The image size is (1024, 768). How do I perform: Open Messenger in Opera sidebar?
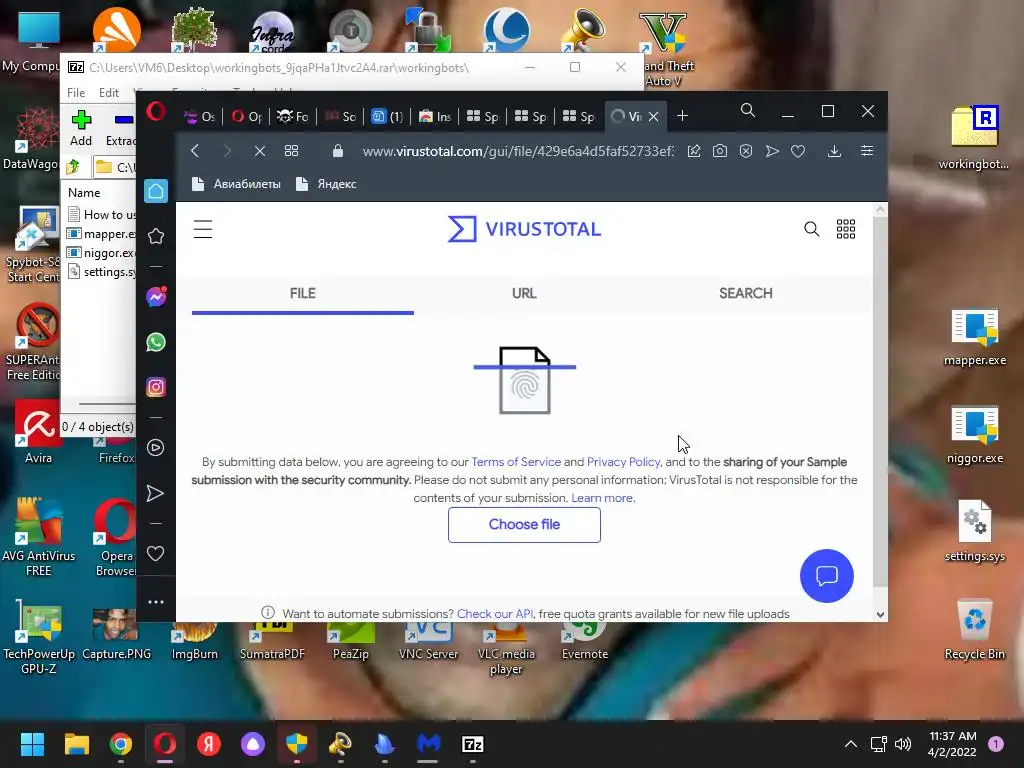[x=156, y=297]
